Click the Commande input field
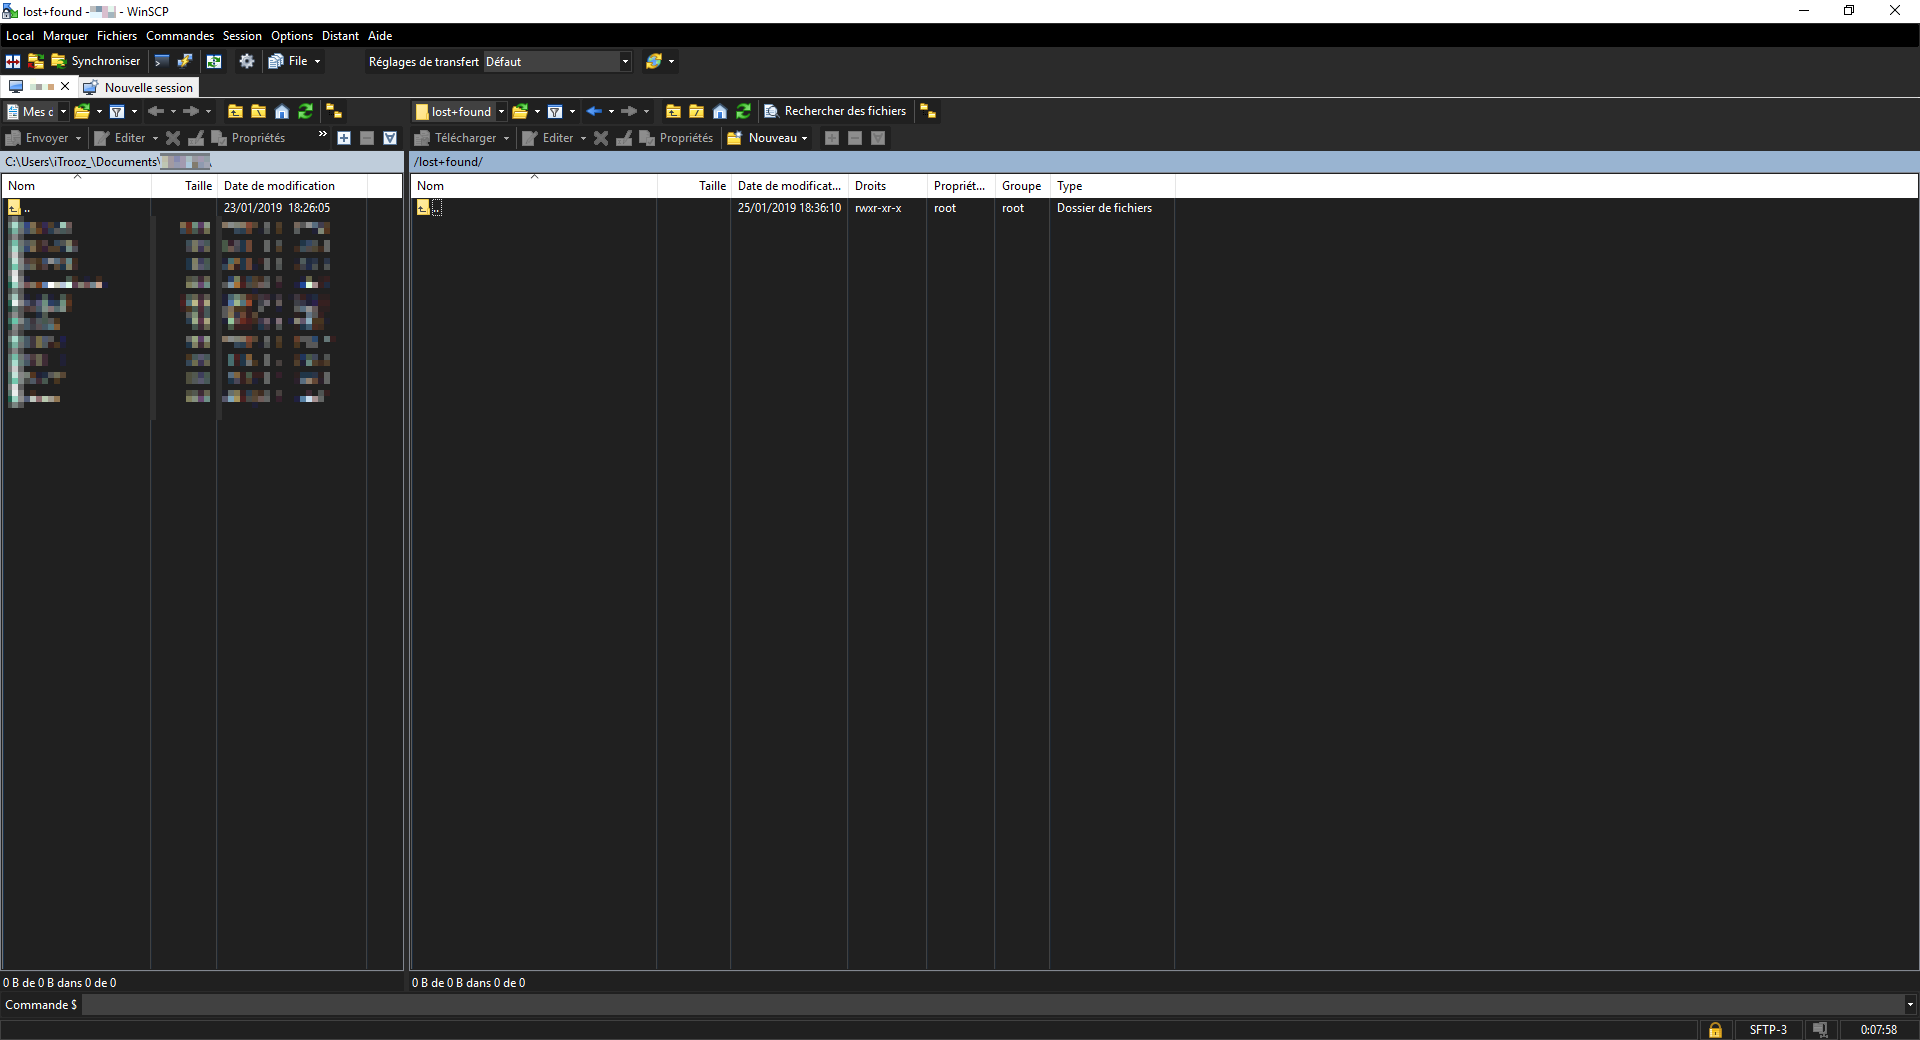The height and width of the screenshot is (1040, 1920). (990, 1005)
